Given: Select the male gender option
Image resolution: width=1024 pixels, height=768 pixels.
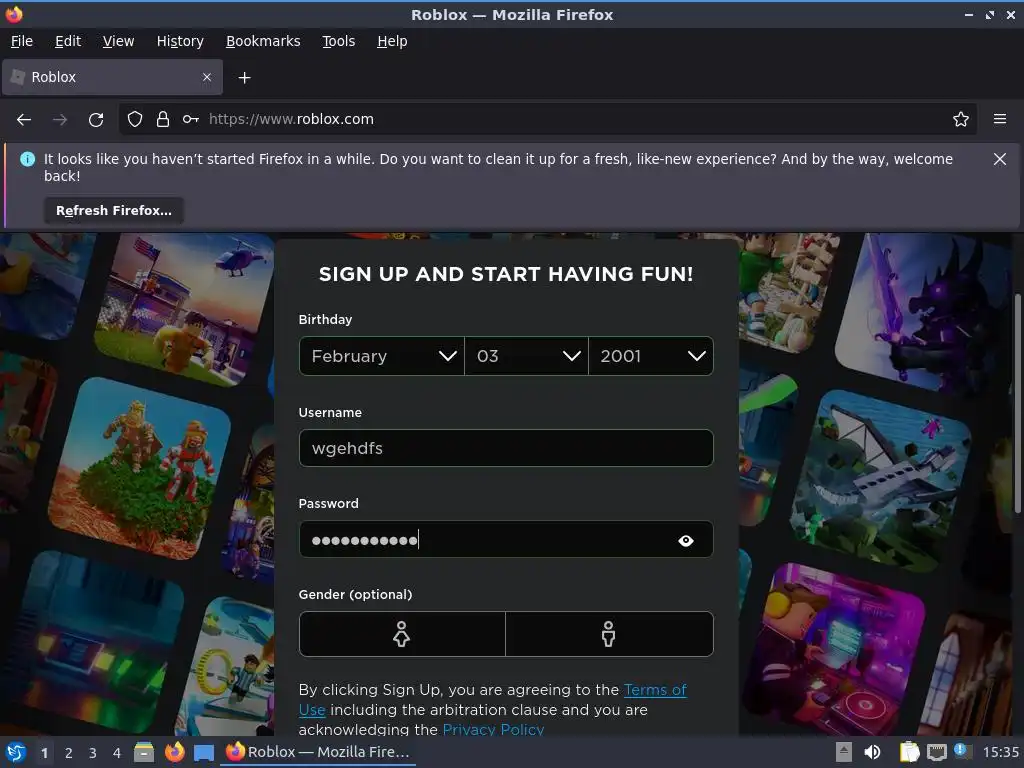Looking at the screenshot, I should pos(609,634).
